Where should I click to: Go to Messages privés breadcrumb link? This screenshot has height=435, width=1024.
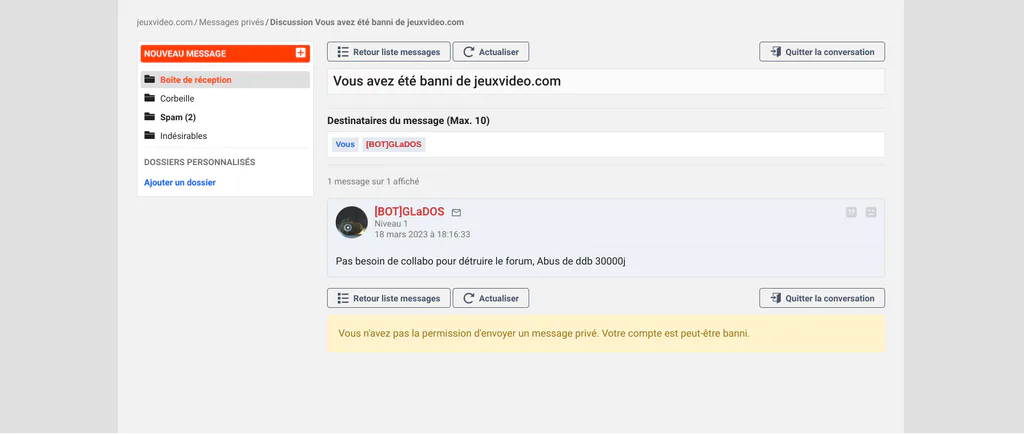point(231,22)
